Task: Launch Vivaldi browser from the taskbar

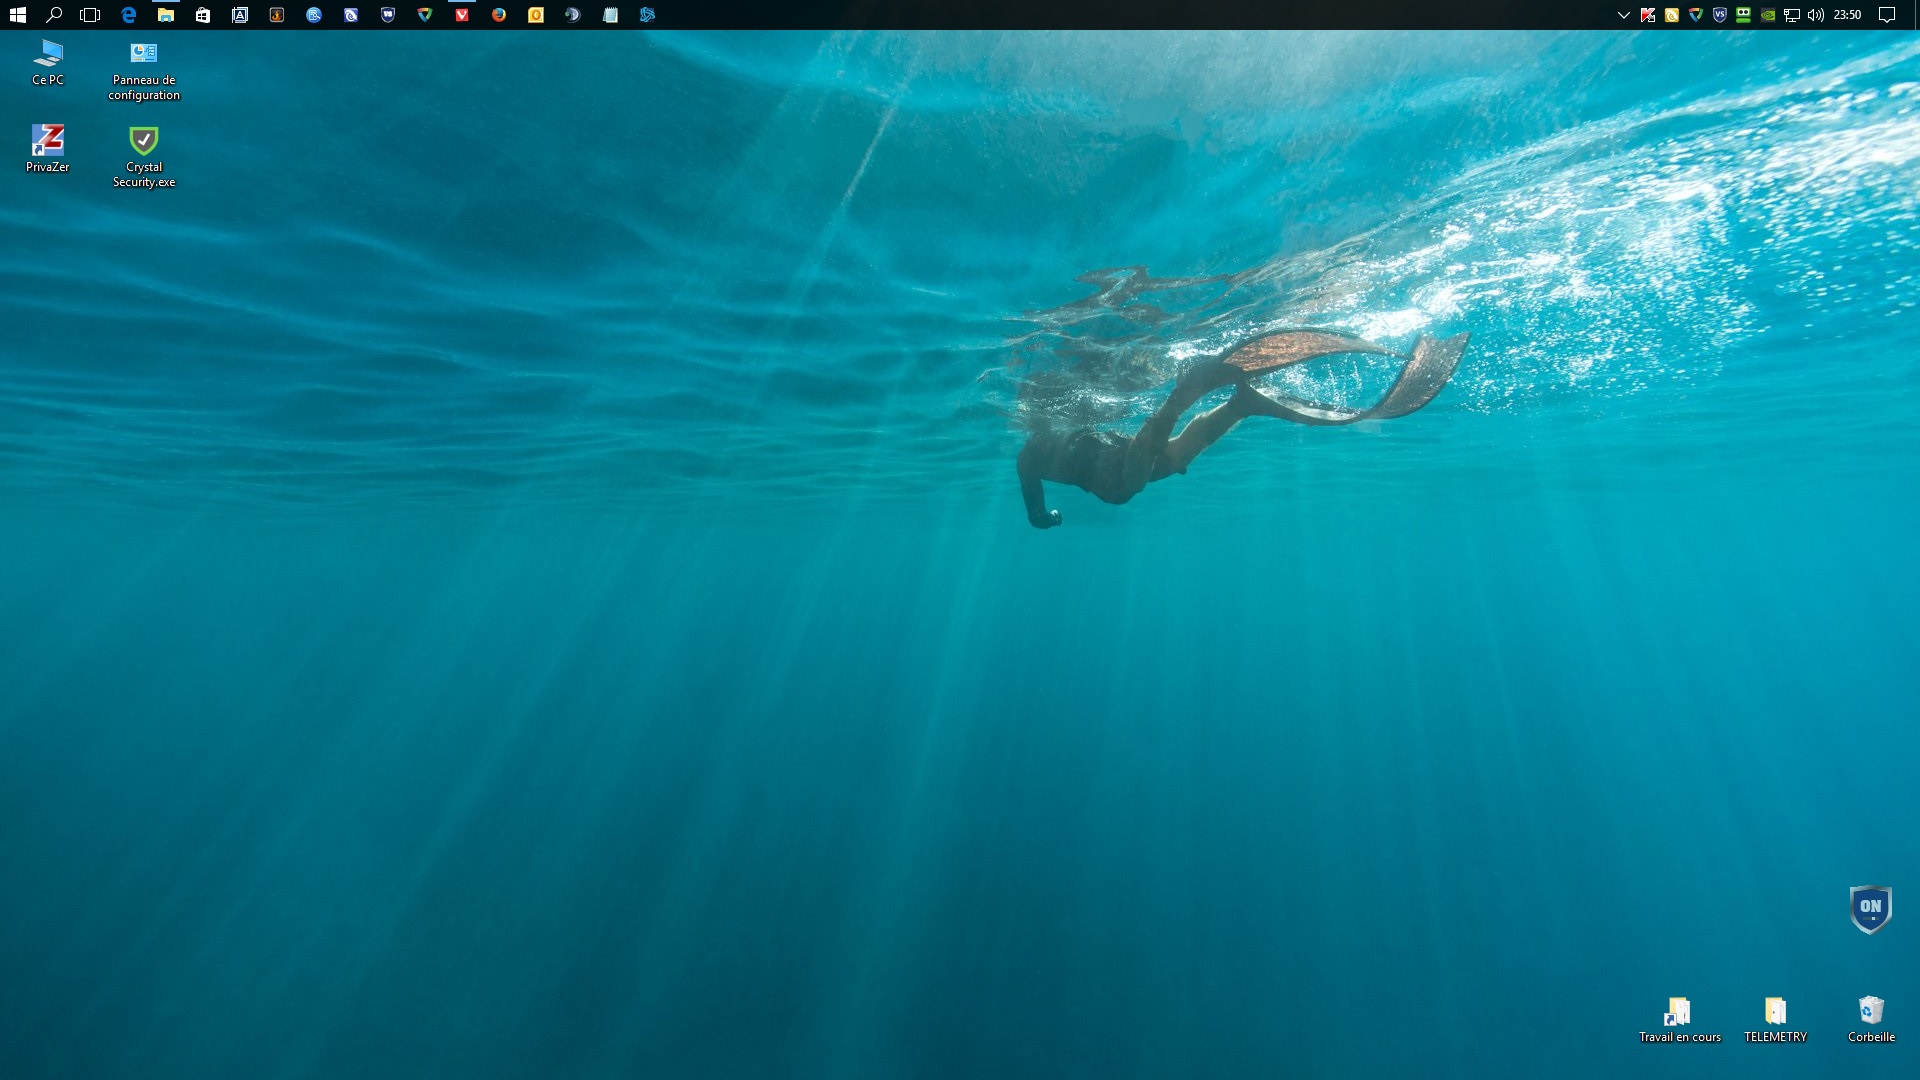Action: click(x=462, y=15)
